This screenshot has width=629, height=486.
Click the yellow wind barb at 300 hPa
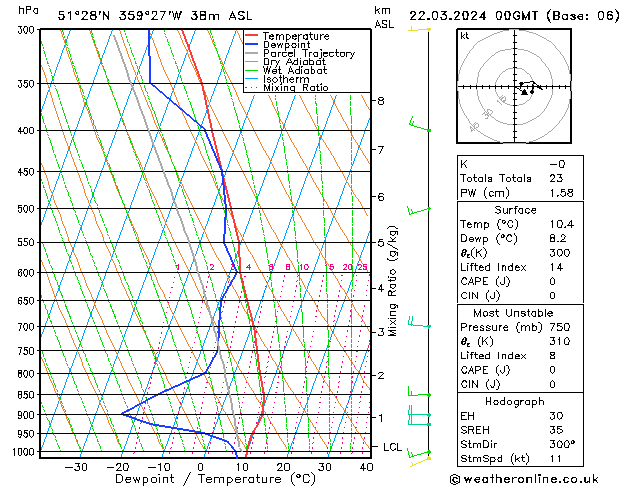[x=420, y=29]
